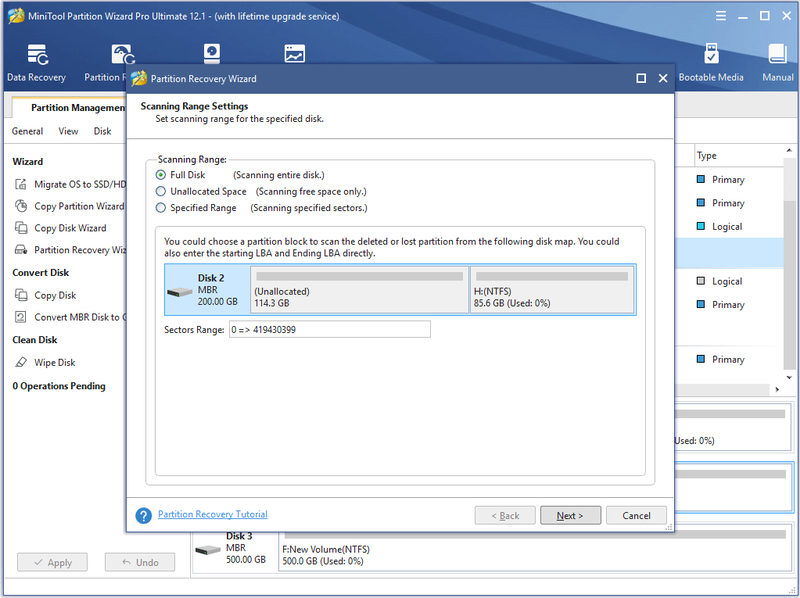Click the blue help question mark icon
This screenshot has width=800, height=598.
coord(143,515)
